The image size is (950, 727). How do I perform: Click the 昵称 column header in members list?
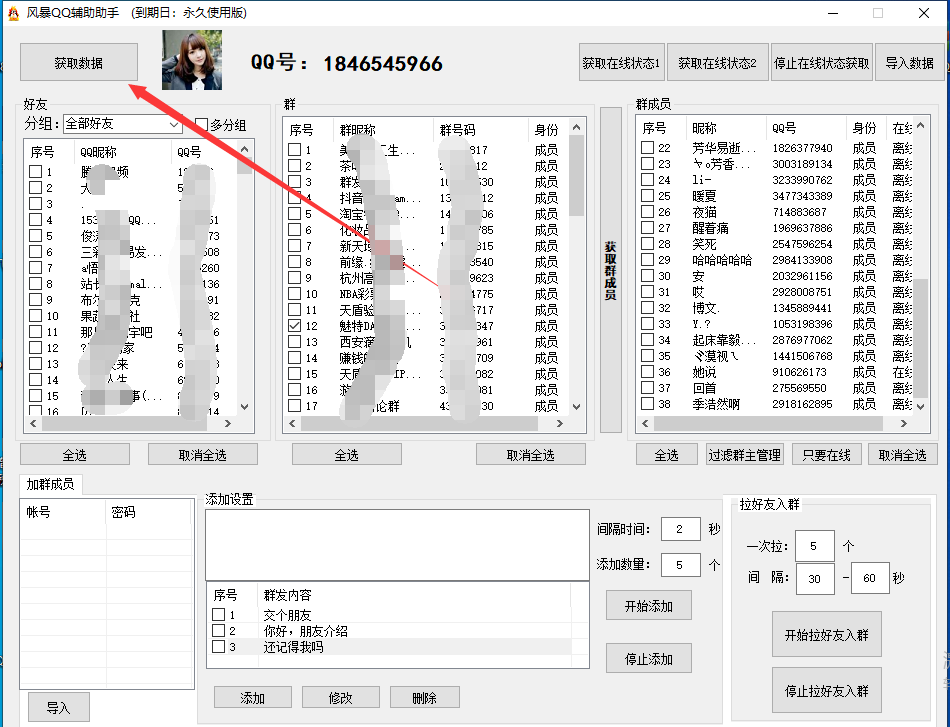(x=704, y=128)
